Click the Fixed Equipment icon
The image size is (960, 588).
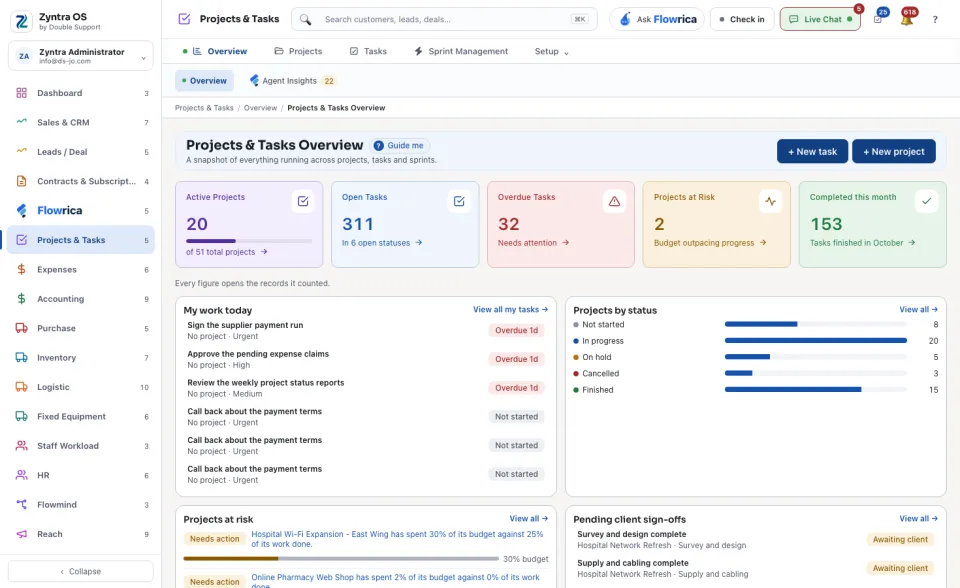point(21,416)
